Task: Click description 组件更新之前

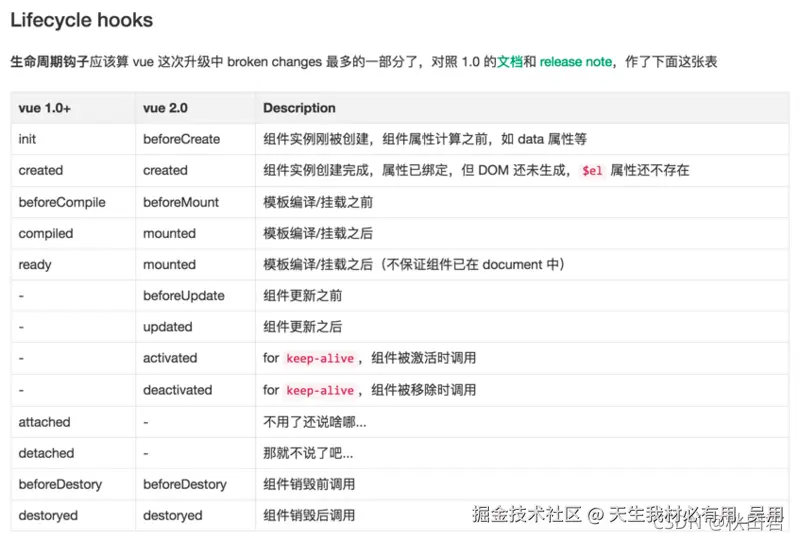Action: click(x=303, y=296)
